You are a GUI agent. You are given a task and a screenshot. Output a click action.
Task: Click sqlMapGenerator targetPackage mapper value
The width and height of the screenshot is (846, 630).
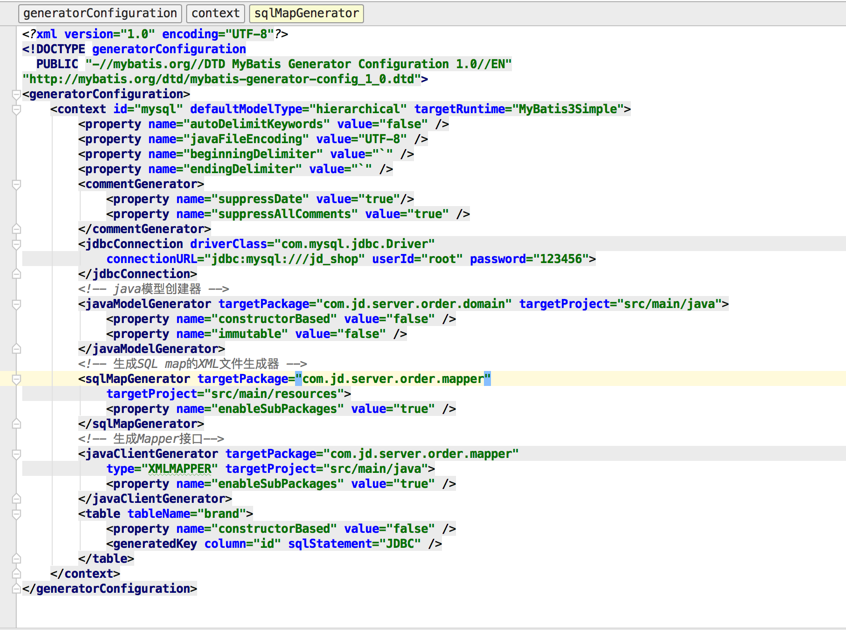point(393,379)
